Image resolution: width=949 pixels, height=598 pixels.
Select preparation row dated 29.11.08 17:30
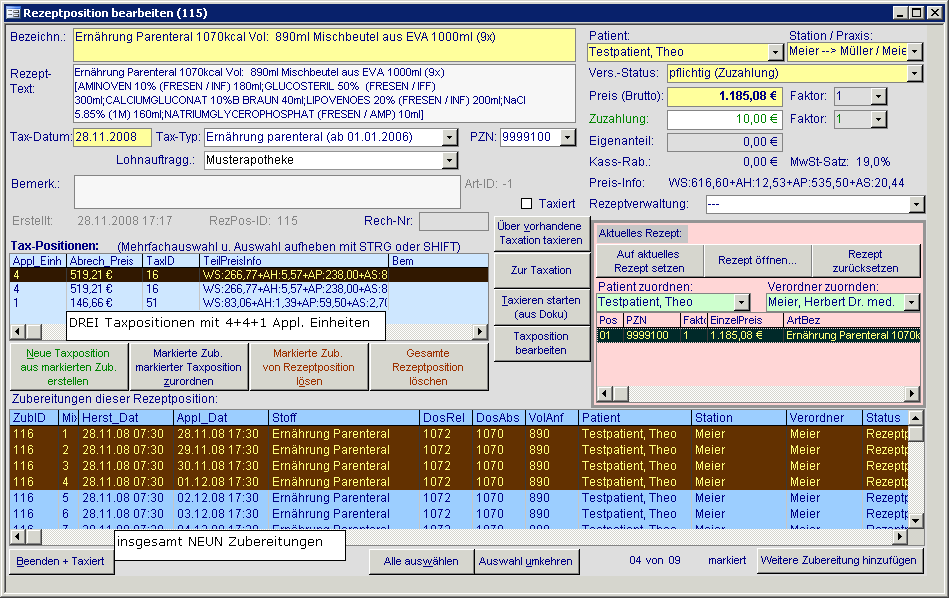459,450
